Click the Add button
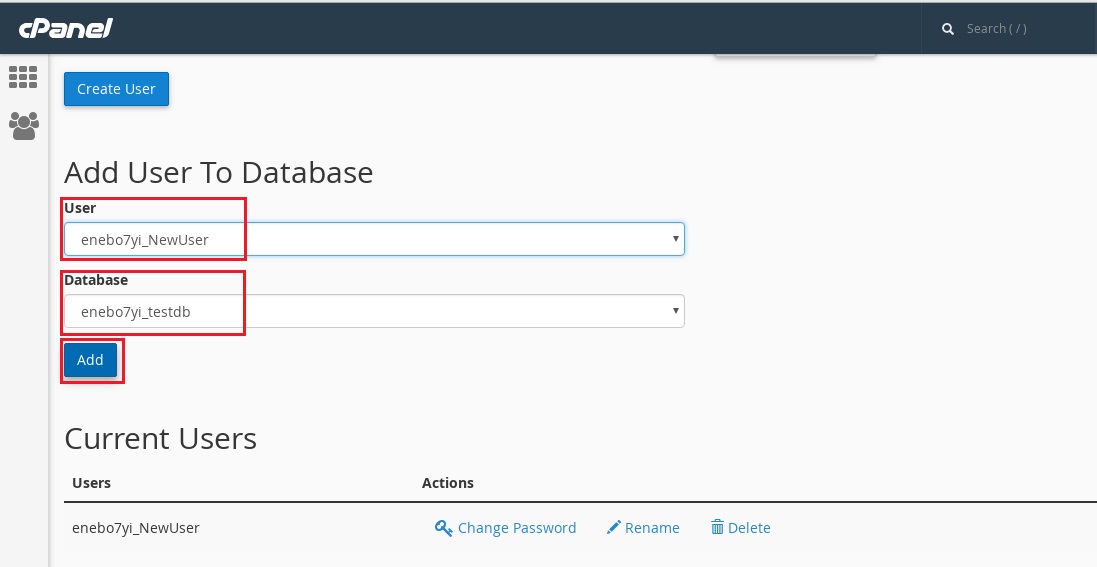Image resolution: width=1097 pixels, height=567 pixels. [x=90, y=360]
